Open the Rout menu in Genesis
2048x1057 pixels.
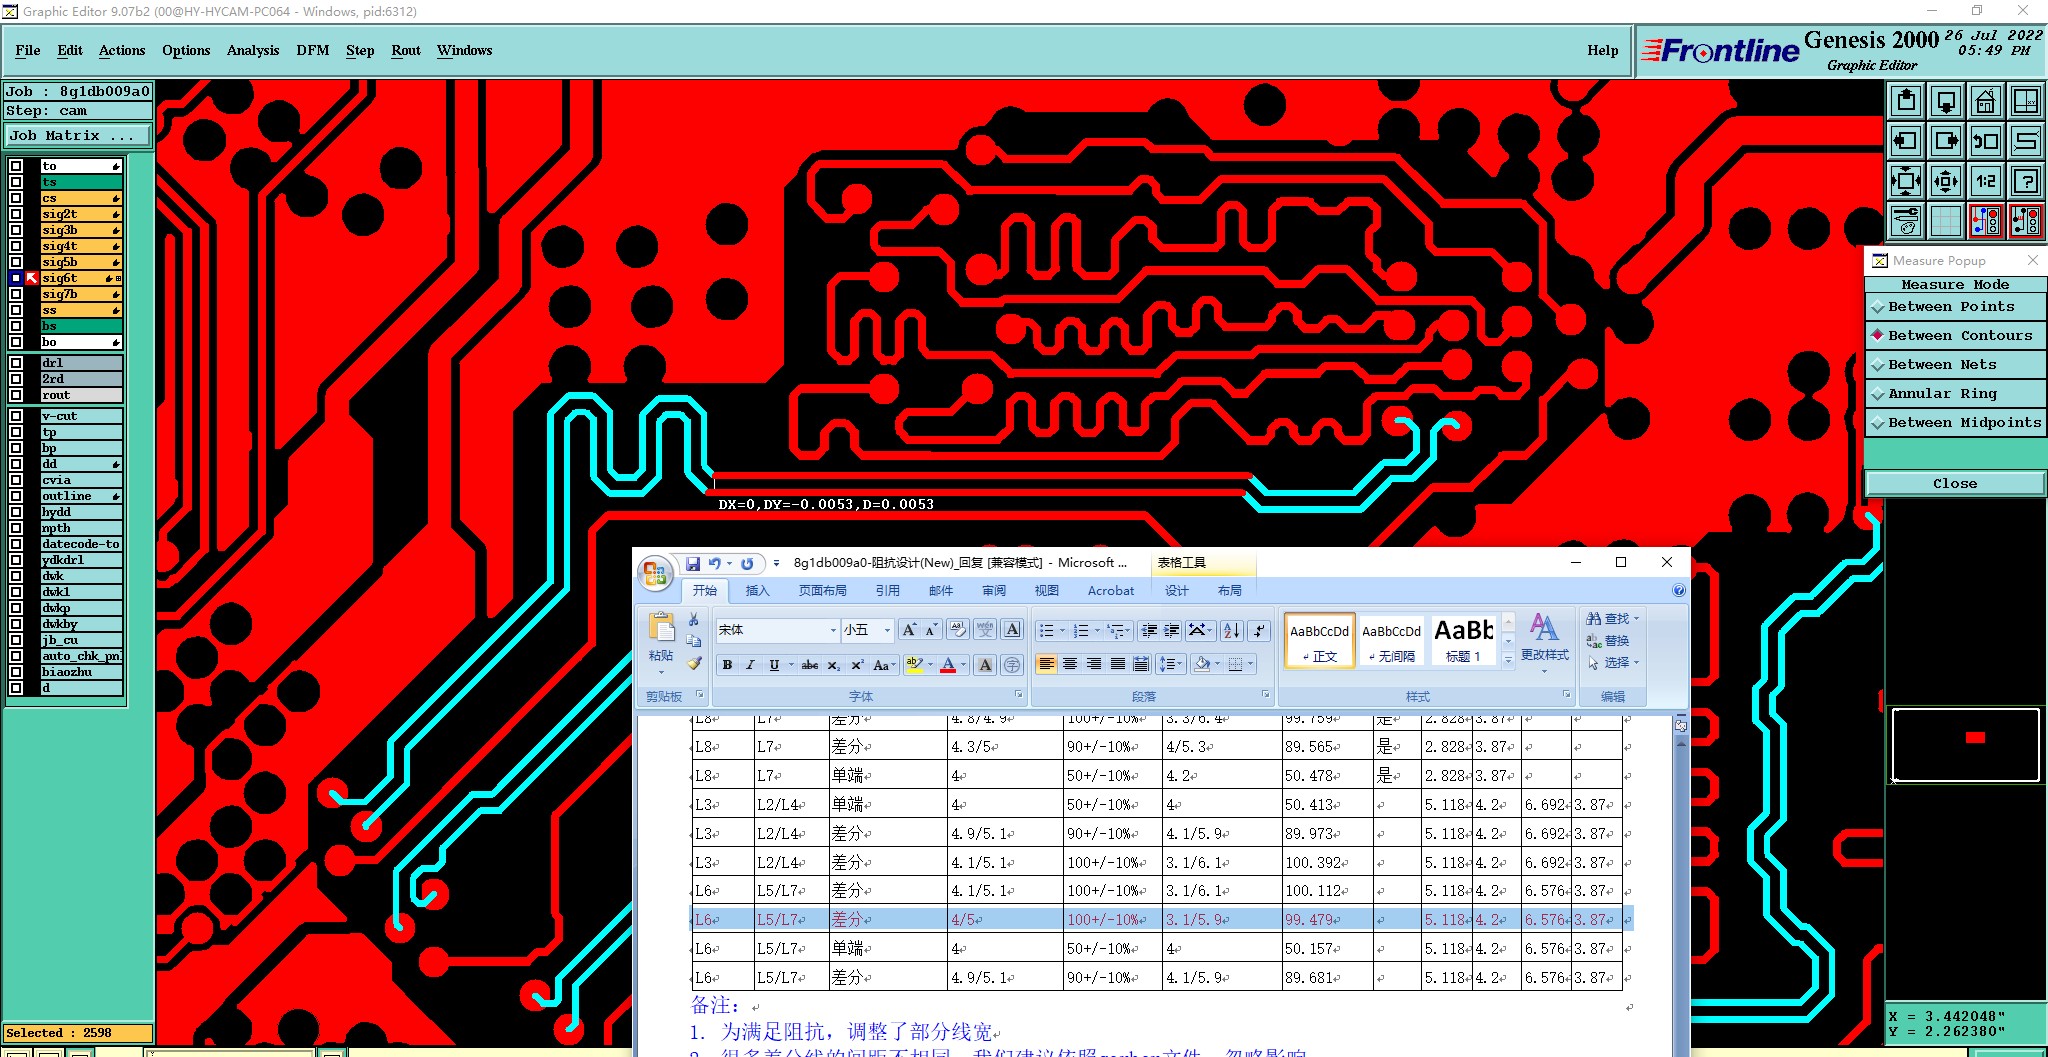pos(406,50)
